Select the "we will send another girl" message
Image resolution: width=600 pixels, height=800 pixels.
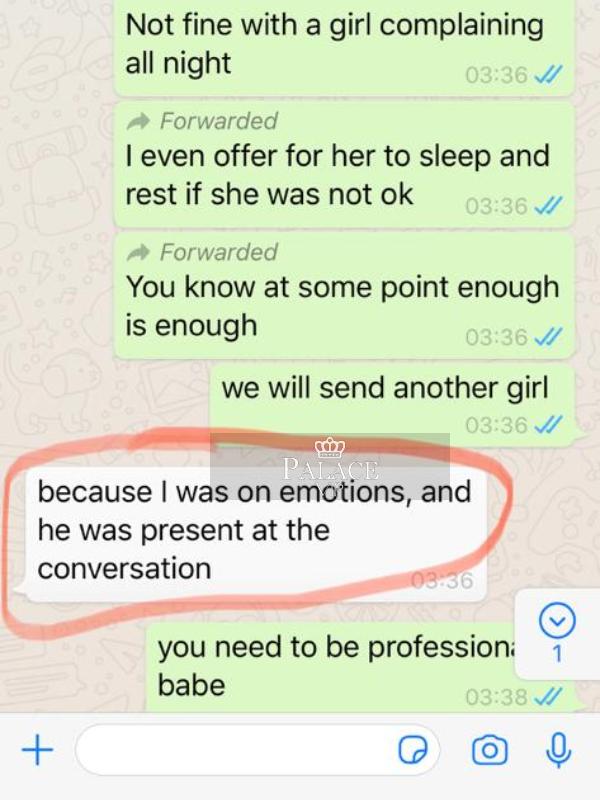tap(392, 405)
